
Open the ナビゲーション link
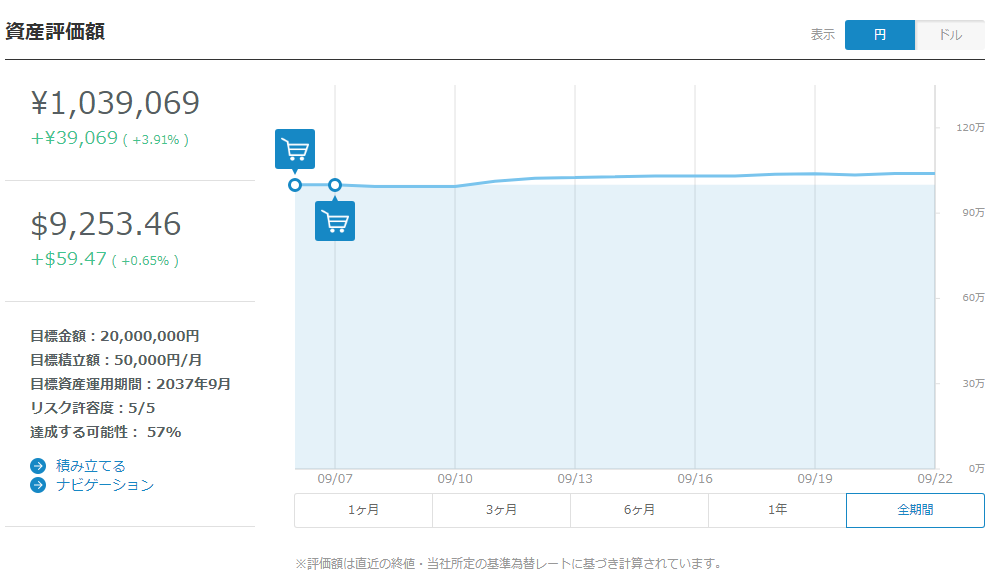point(105,485)
